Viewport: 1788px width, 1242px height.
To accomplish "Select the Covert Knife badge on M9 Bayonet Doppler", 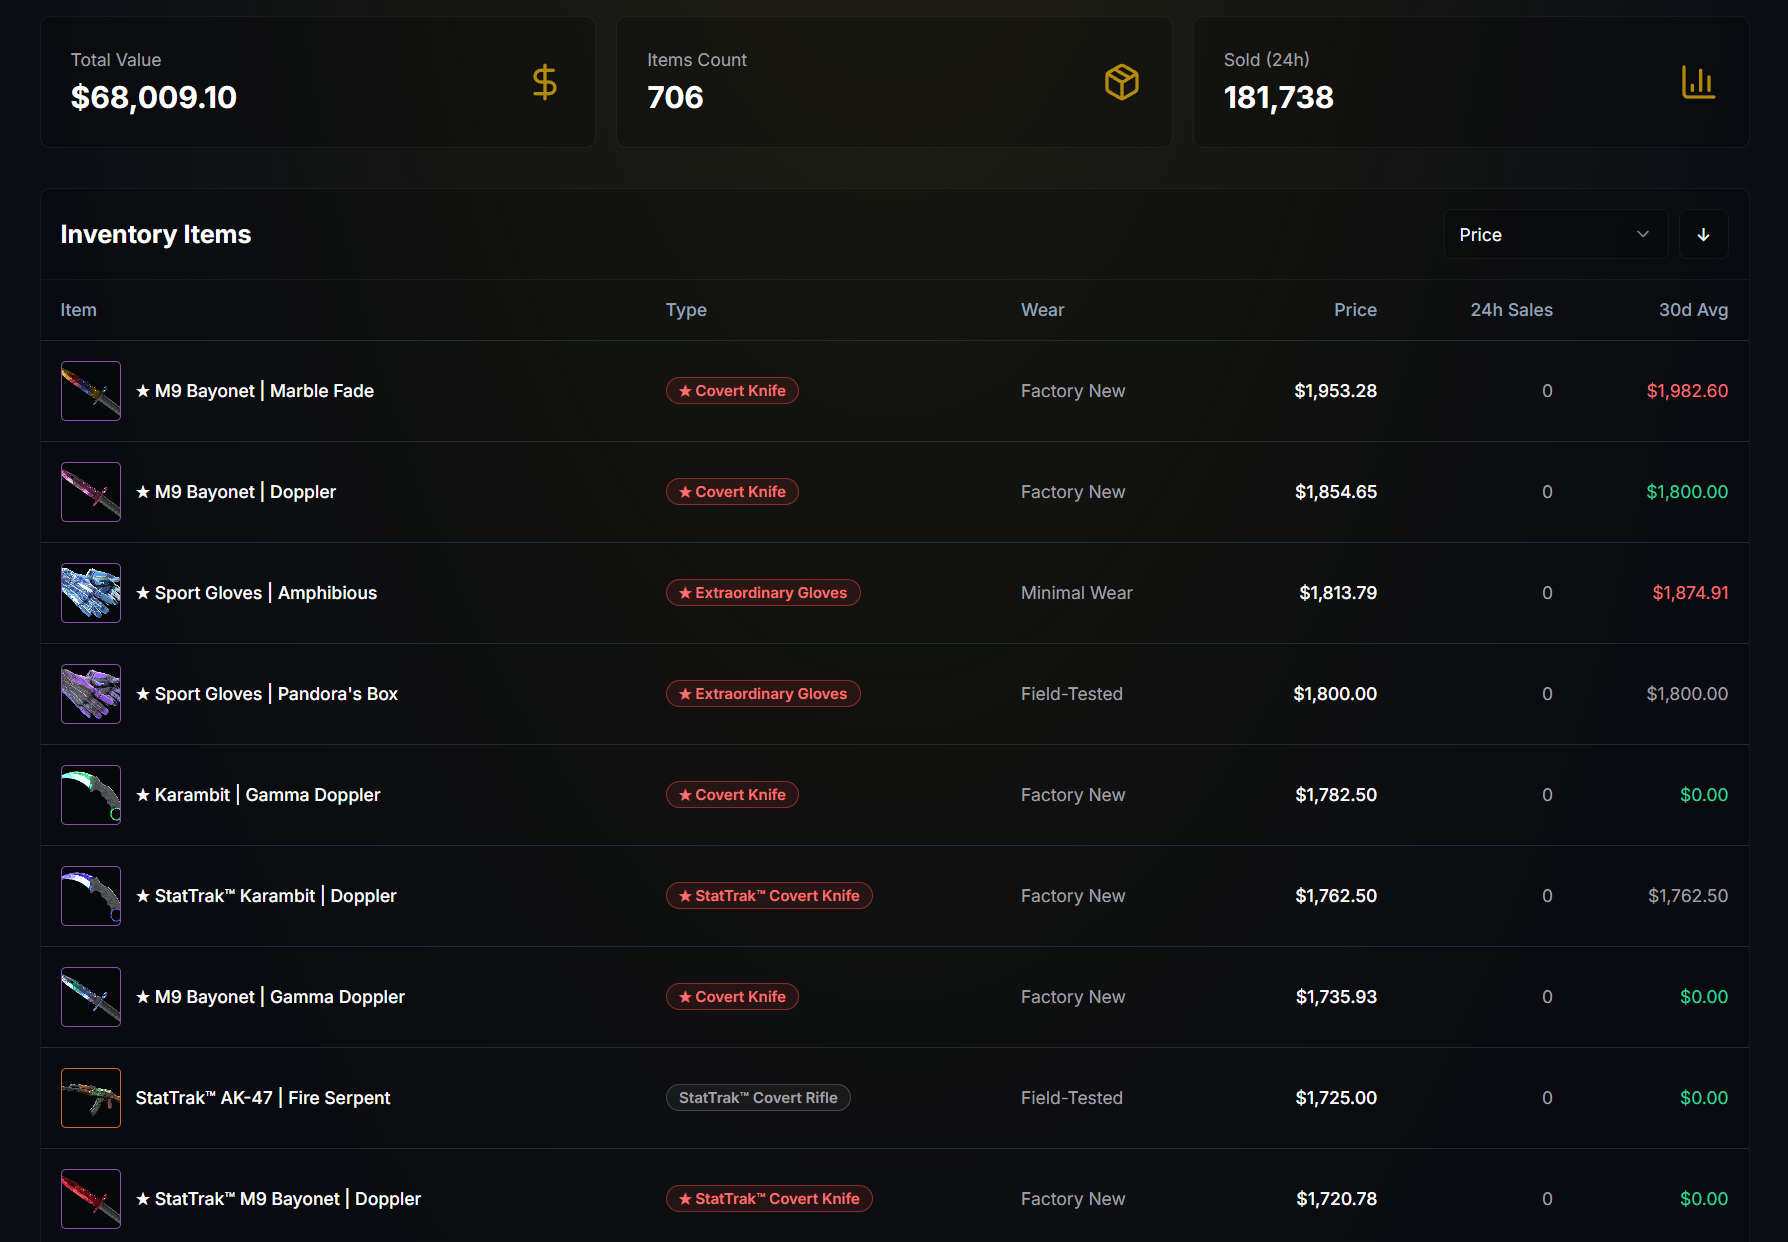I will [732, 491].
